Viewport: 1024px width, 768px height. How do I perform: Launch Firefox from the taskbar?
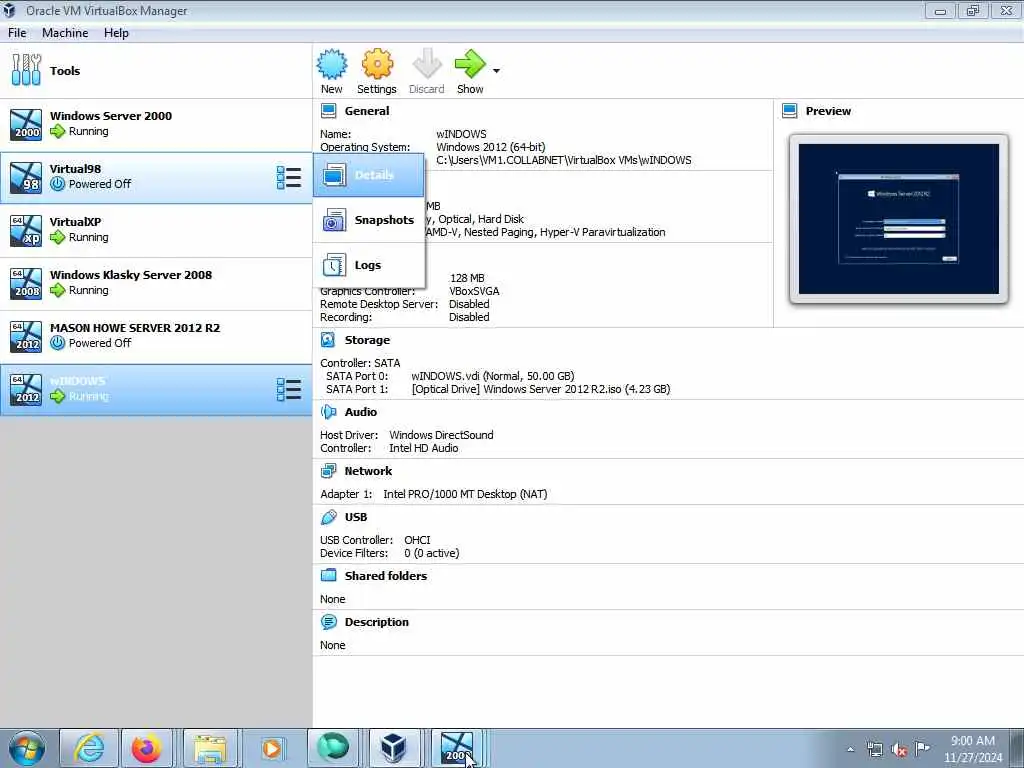[x=146, y=748]
